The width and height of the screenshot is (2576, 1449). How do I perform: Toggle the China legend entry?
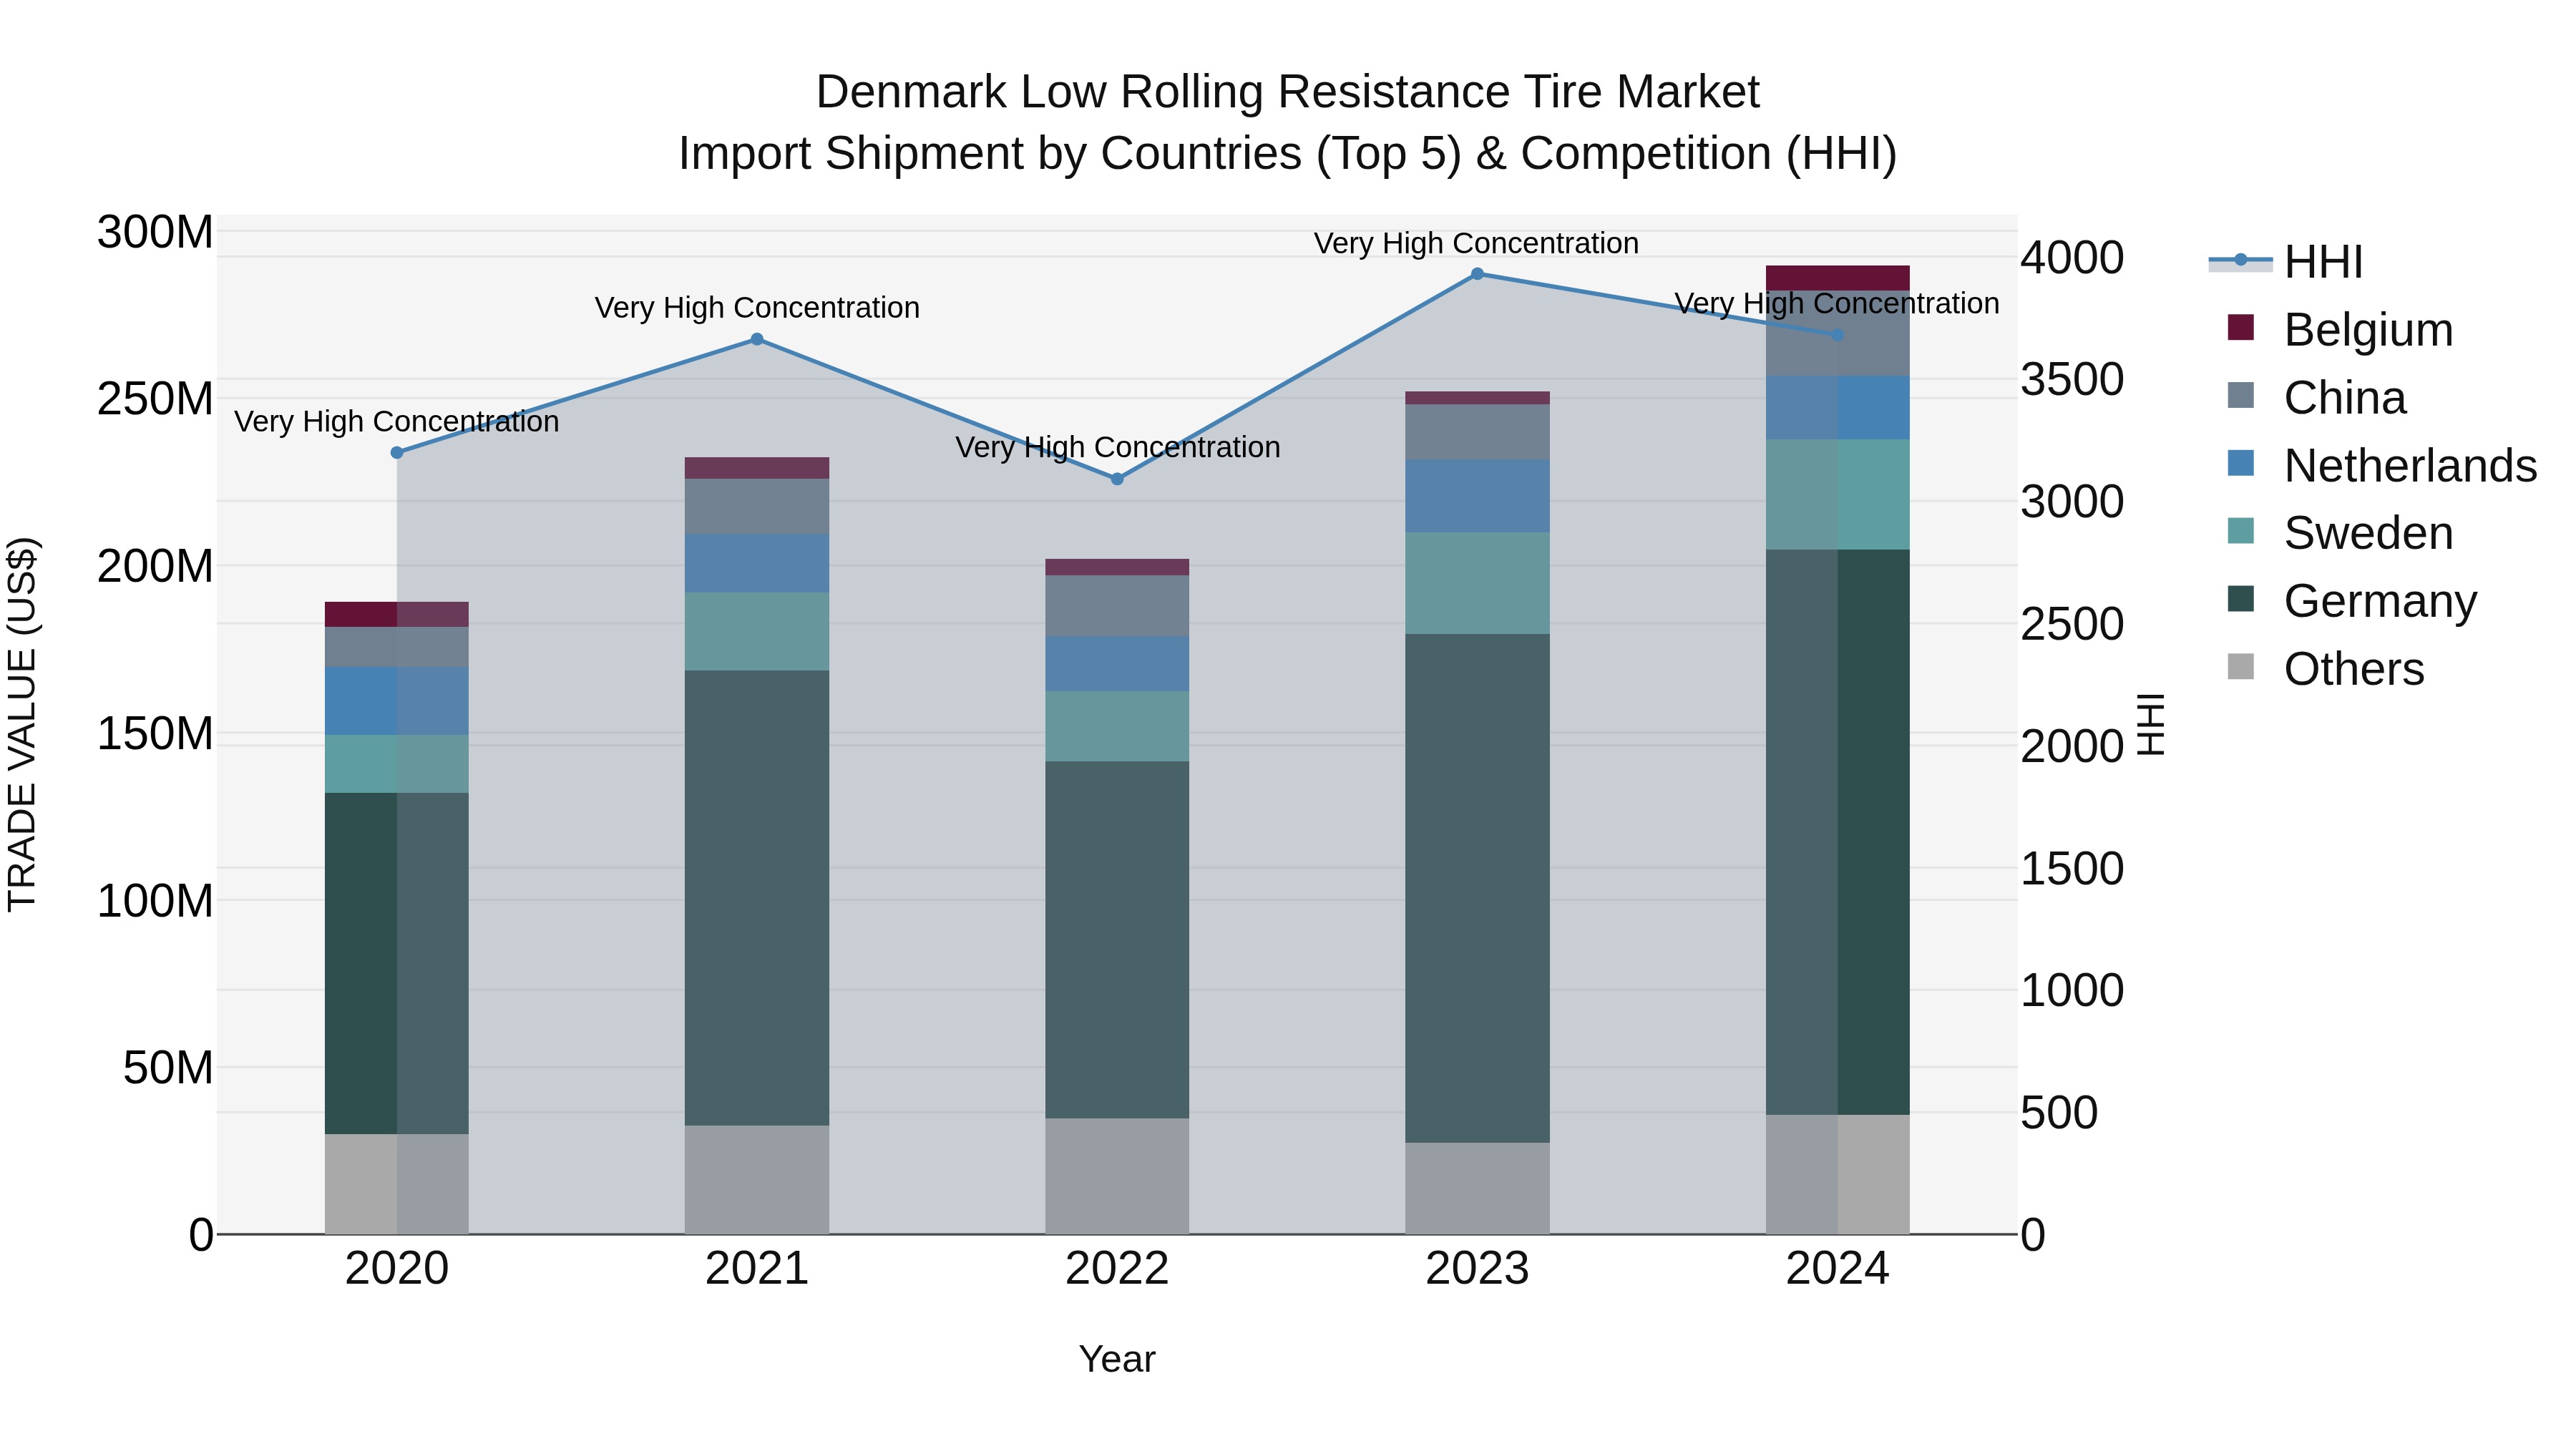point(2316,397)
